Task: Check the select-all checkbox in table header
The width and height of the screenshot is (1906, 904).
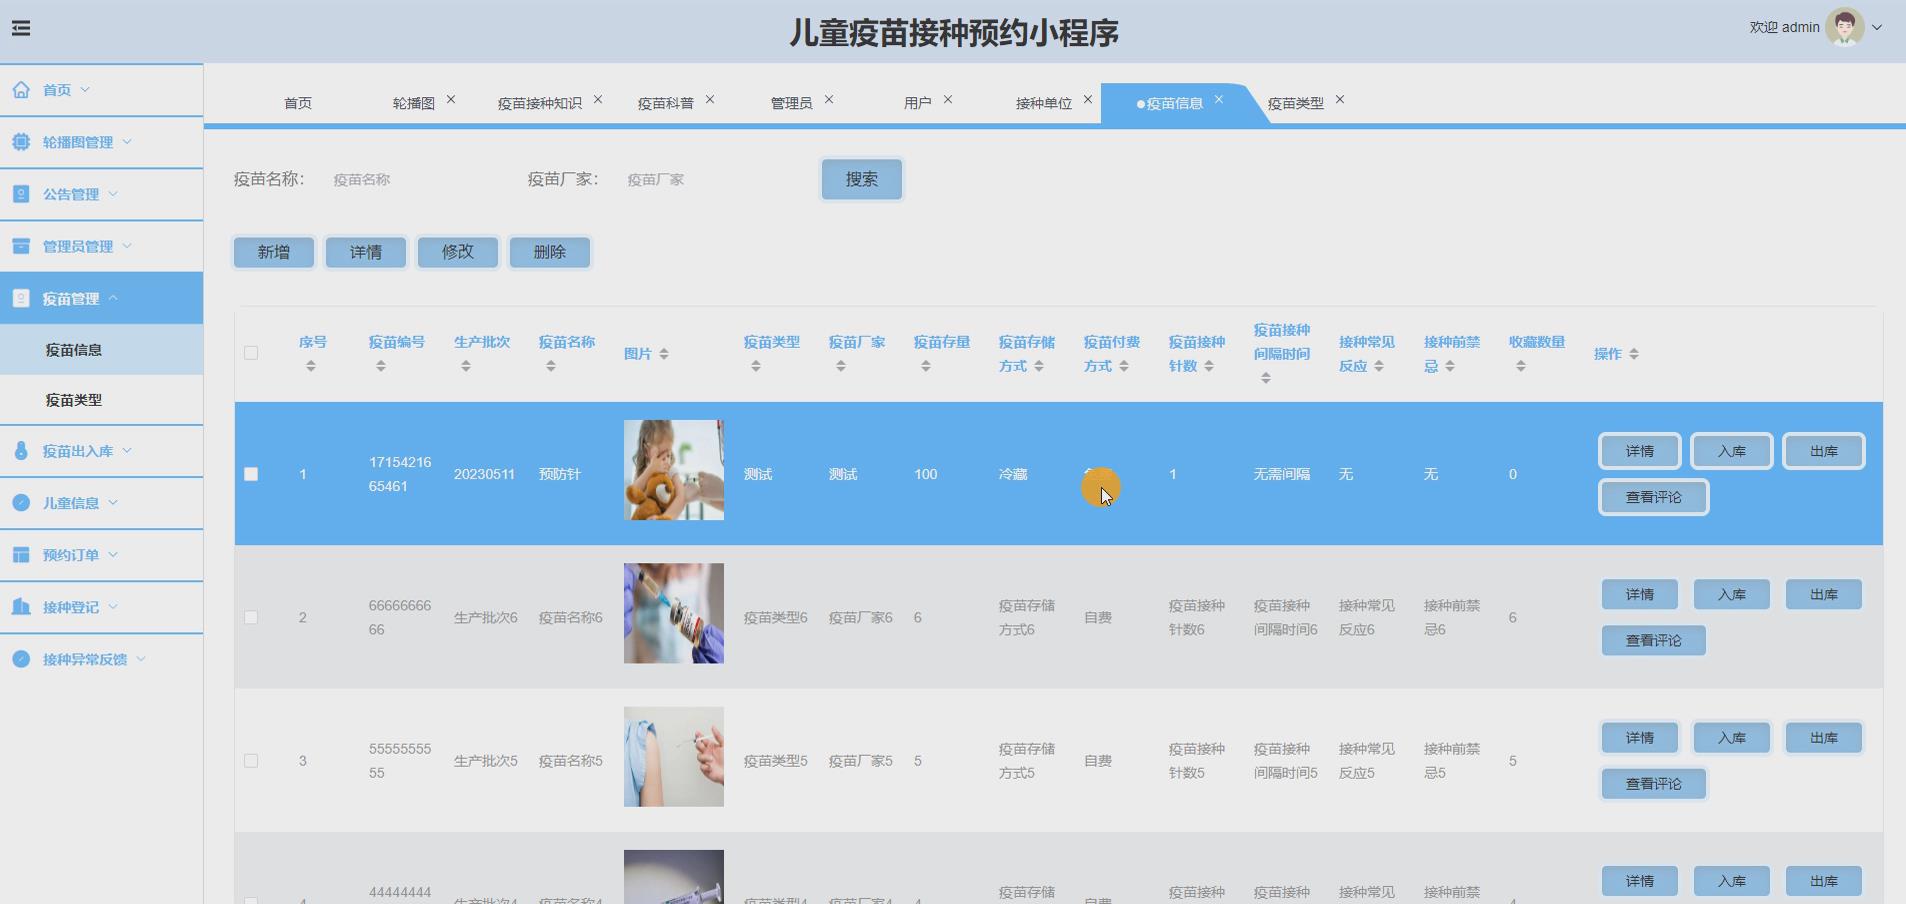Action: pos(251,353)
